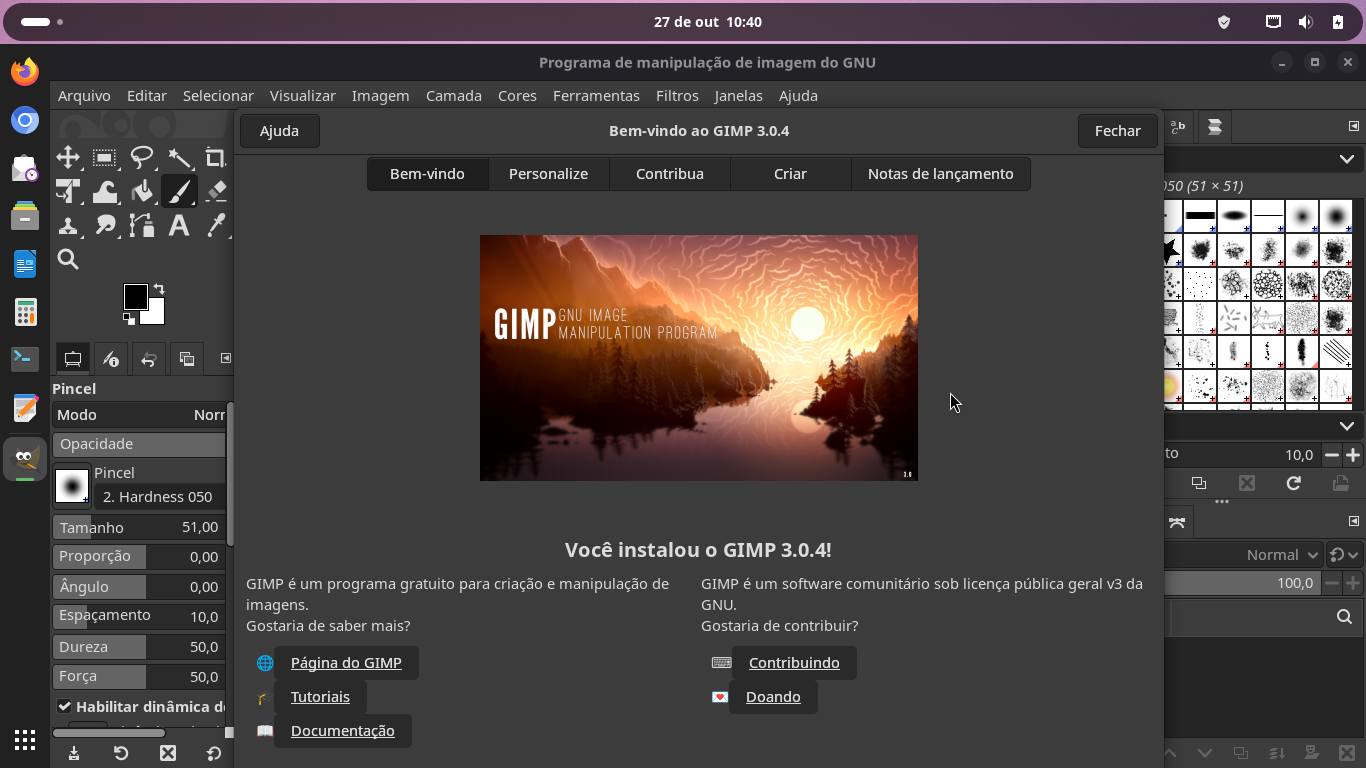The image size is (1366, 768).
Task: Open the Normal layer mode dropdown
Action: tap(1283, 554)
